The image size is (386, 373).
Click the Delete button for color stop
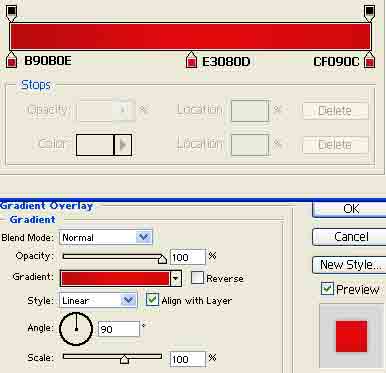click(335, 145)
